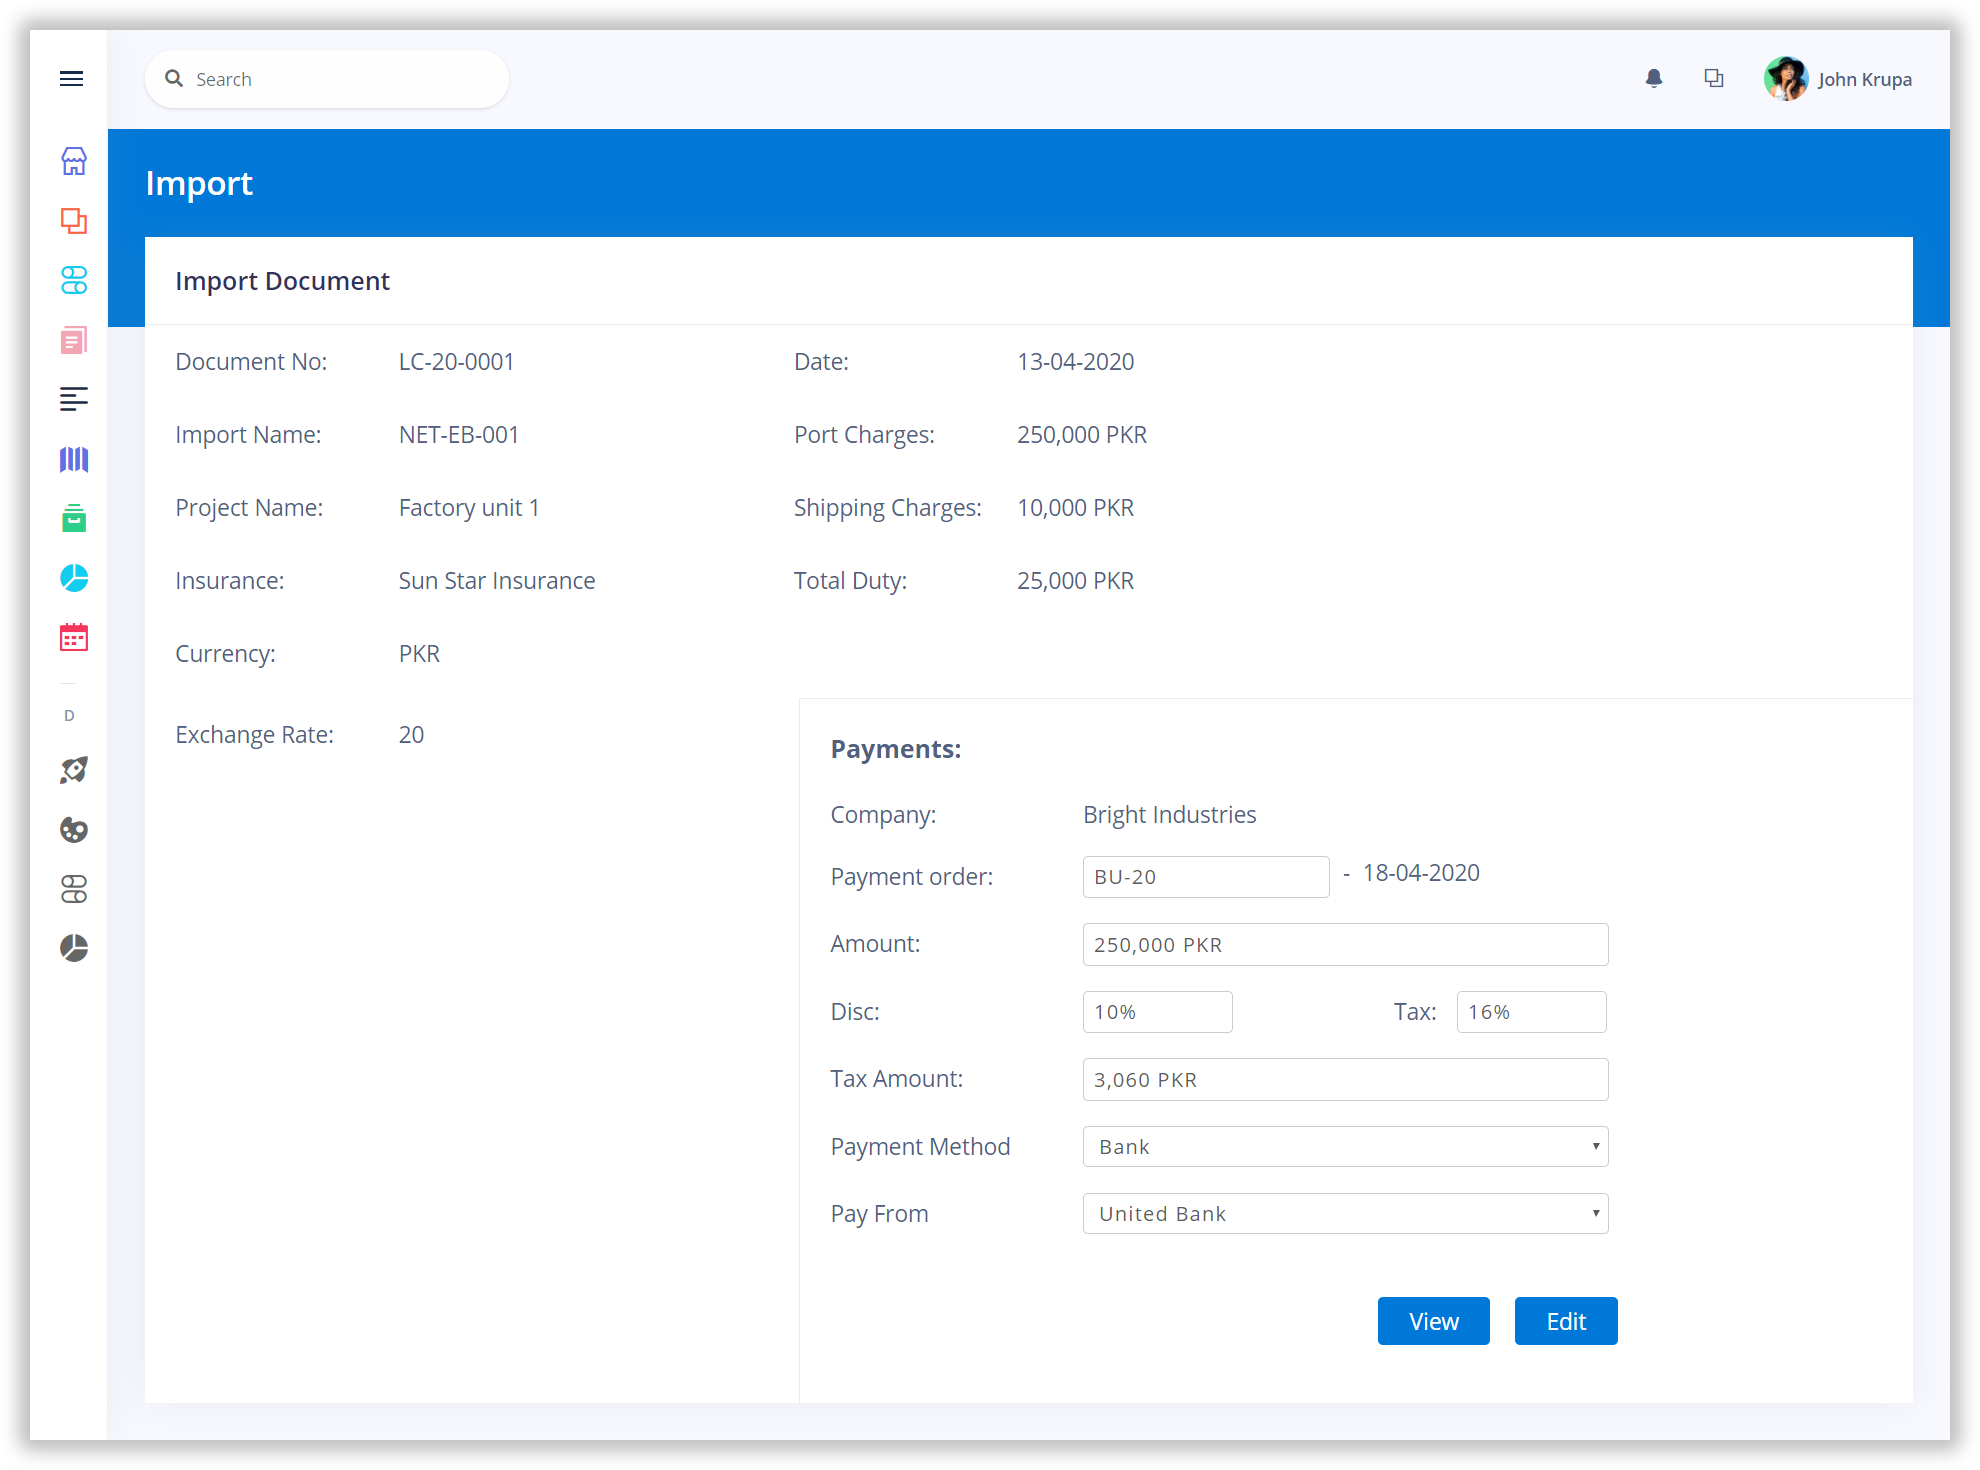The width and height of the screenshot is (1980, 1470).
Task: Select the green archive box sidebar icon
Action: point(74,518)
